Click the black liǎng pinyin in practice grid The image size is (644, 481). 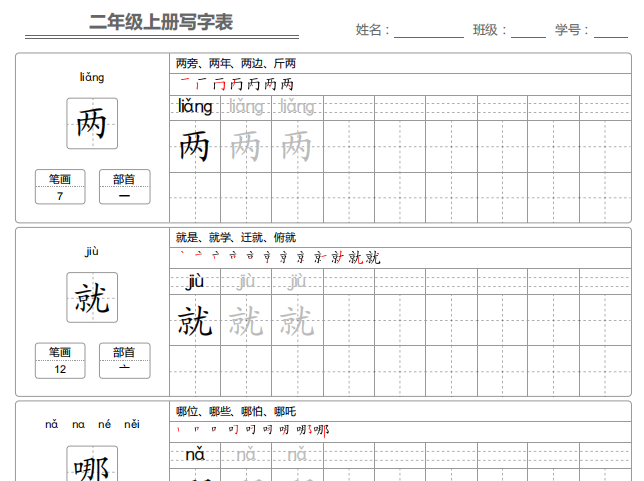click(195, 106)
